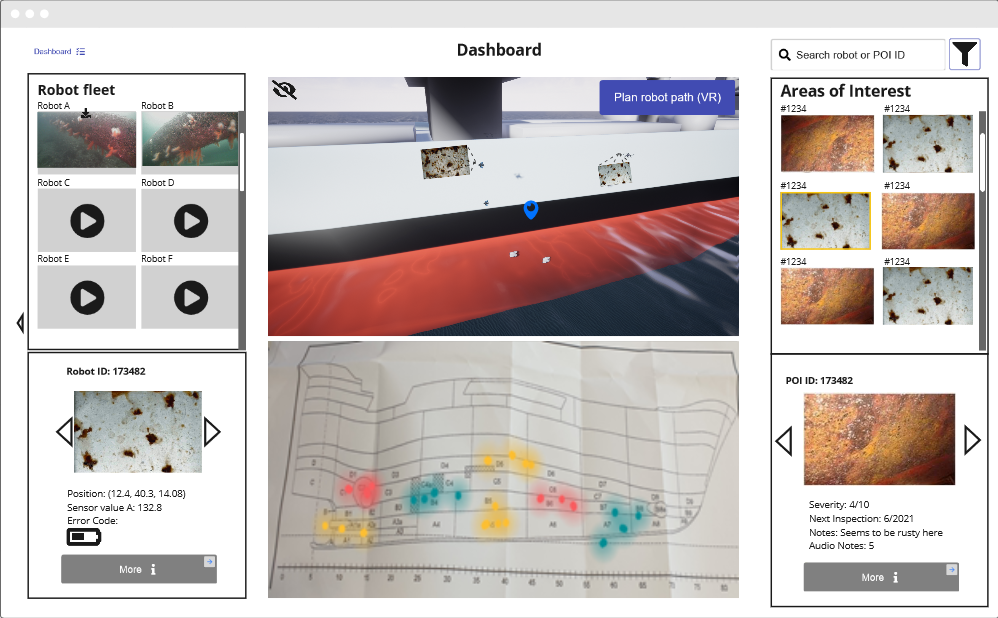This screenshot has height=618, width=998.
Task: Click the filter funnel icon
Action: pyautogui.click(x=964, y=55)
